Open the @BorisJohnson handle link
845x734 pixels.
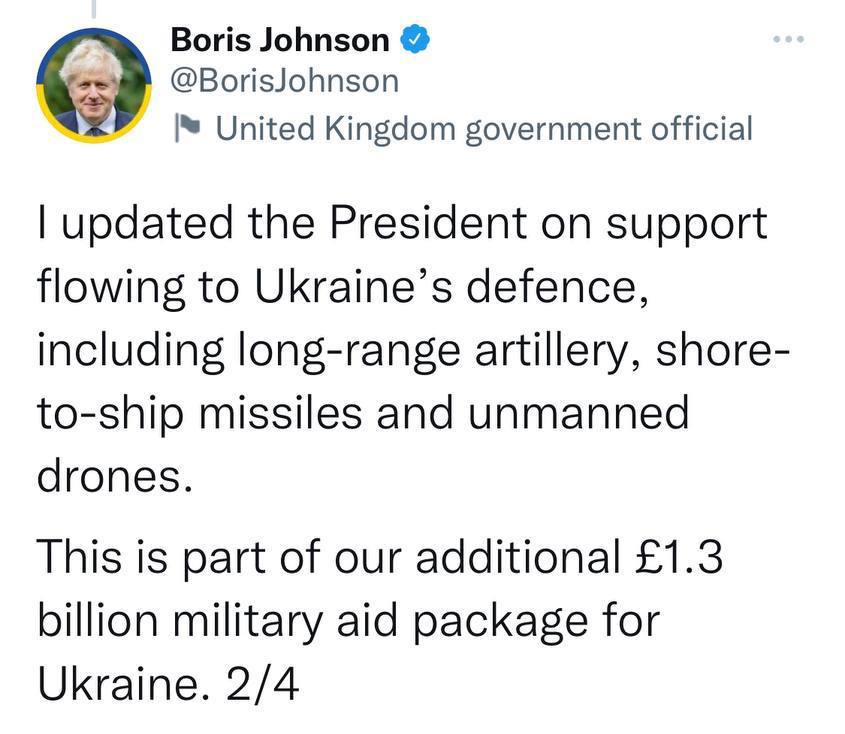click(x=284, y=81)
